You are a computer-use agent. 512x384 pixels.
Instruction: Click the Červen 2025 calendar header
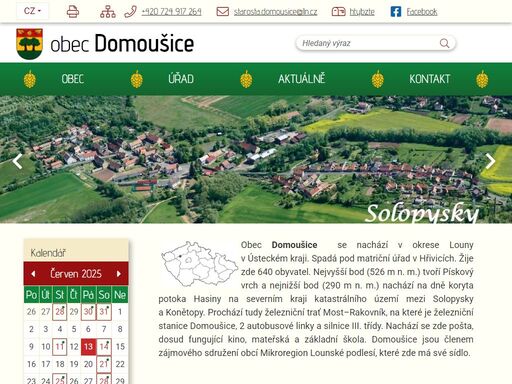pyautogui.click(x=76, y=274)
